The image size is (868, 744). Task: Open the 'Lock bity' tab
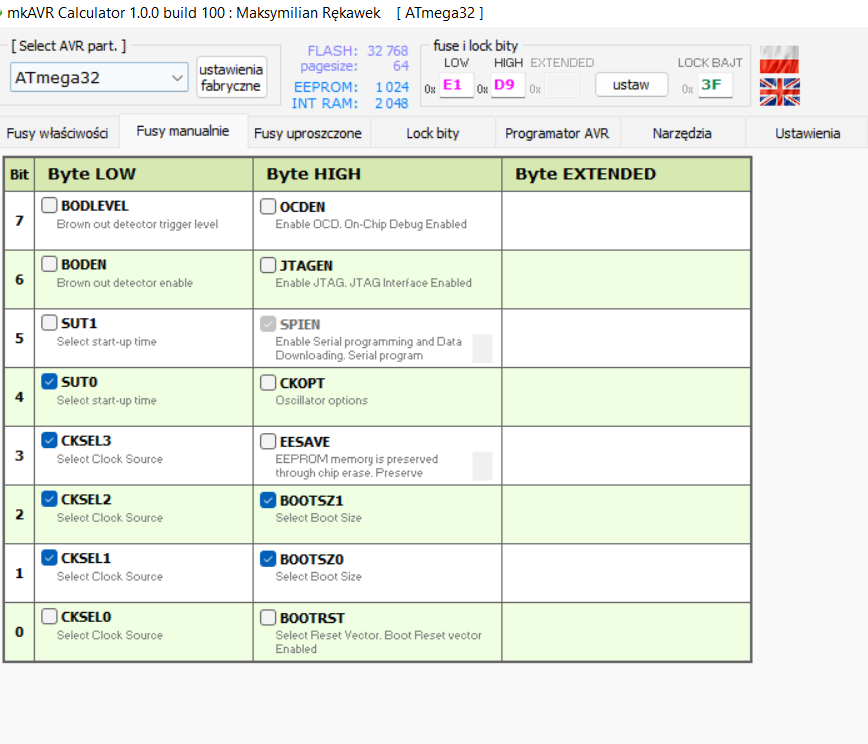click(433, 133)
